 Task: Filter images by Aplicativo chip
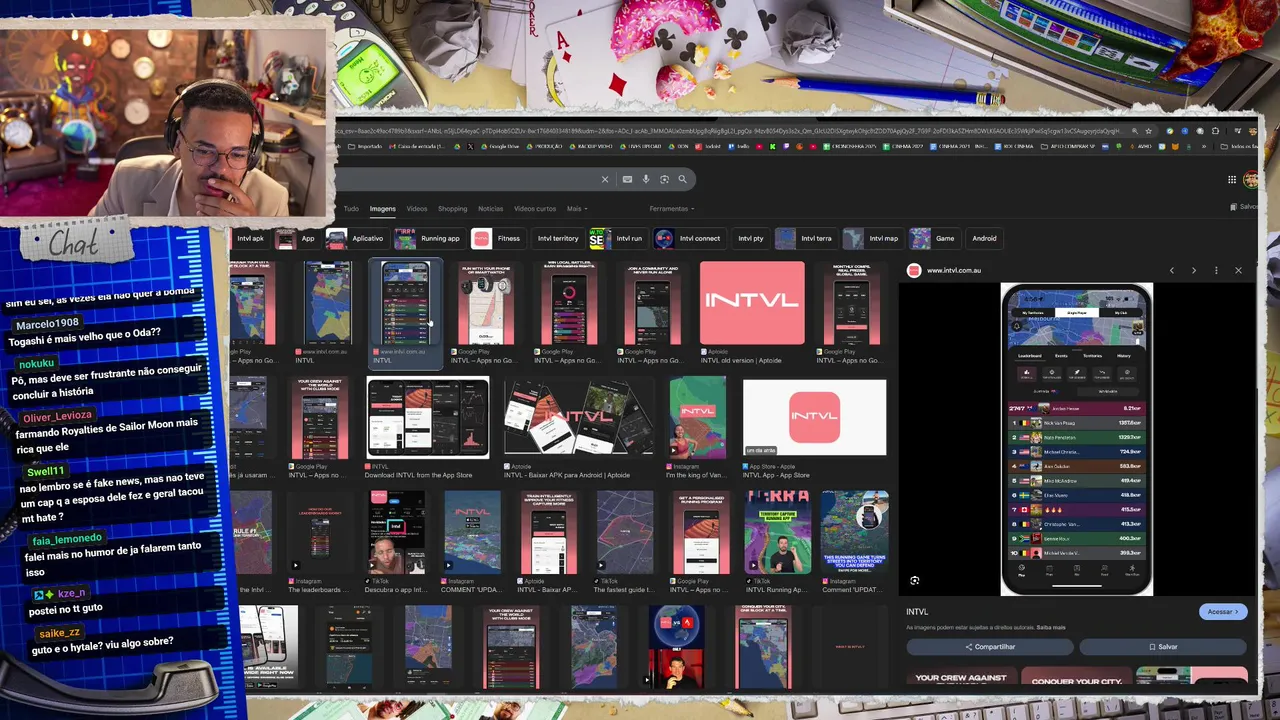[x=356, y=238]
